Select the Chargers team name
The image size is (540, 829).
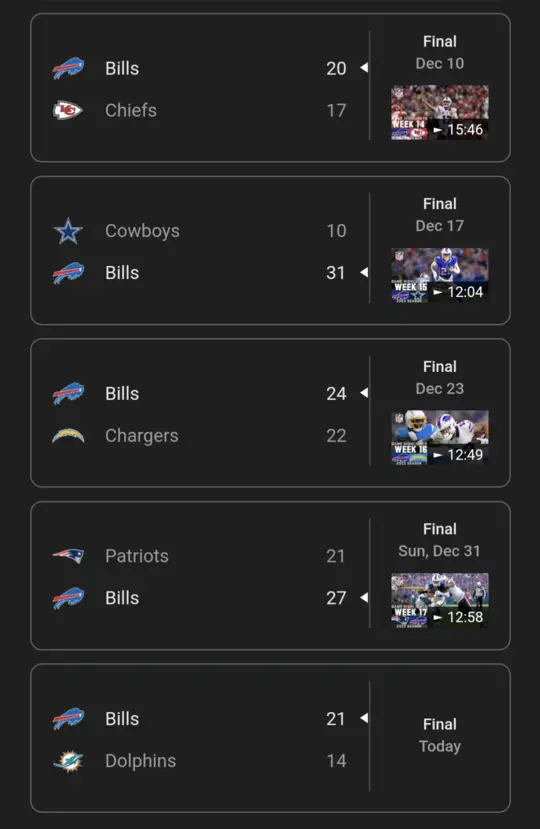(x=141, y=436)
